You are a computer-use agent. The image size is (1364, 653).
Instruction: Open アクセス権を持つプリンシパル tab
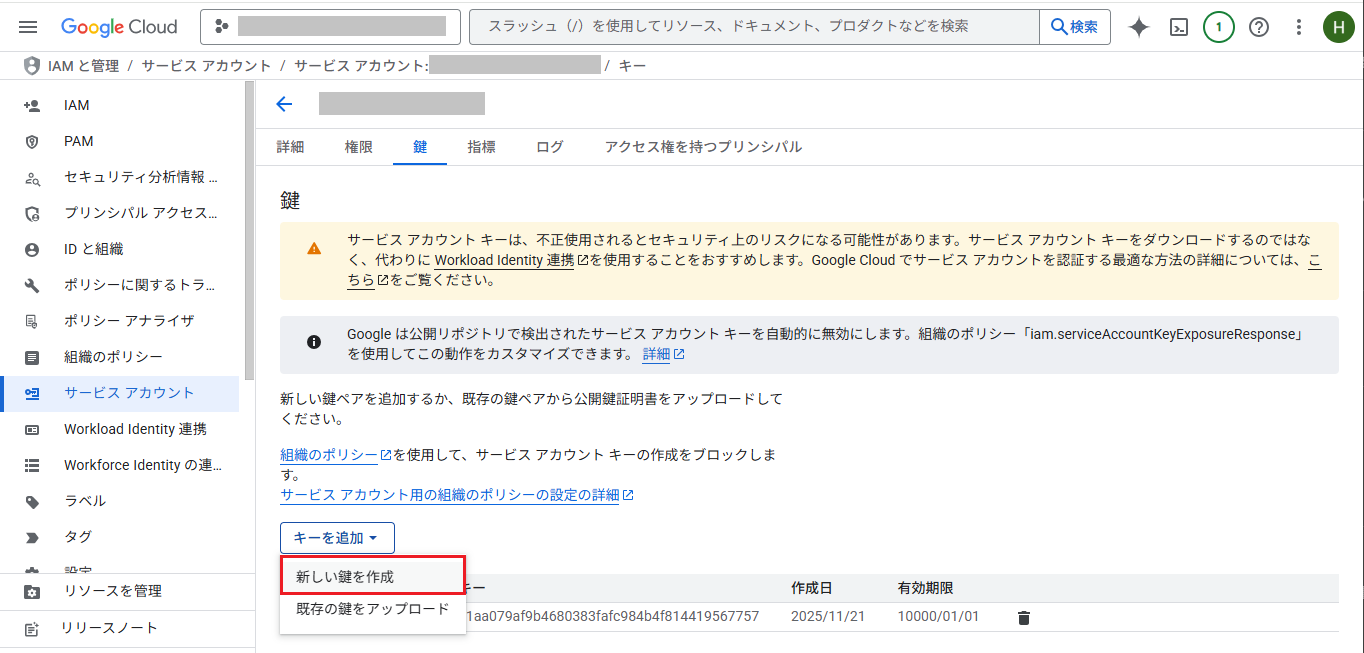click(703, 147)
